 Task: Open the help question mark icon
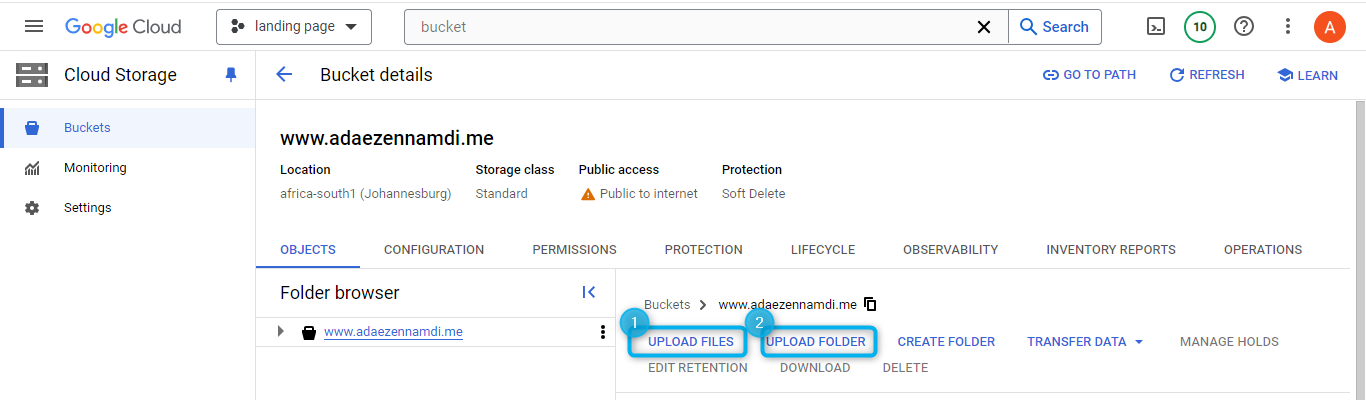1244,27
